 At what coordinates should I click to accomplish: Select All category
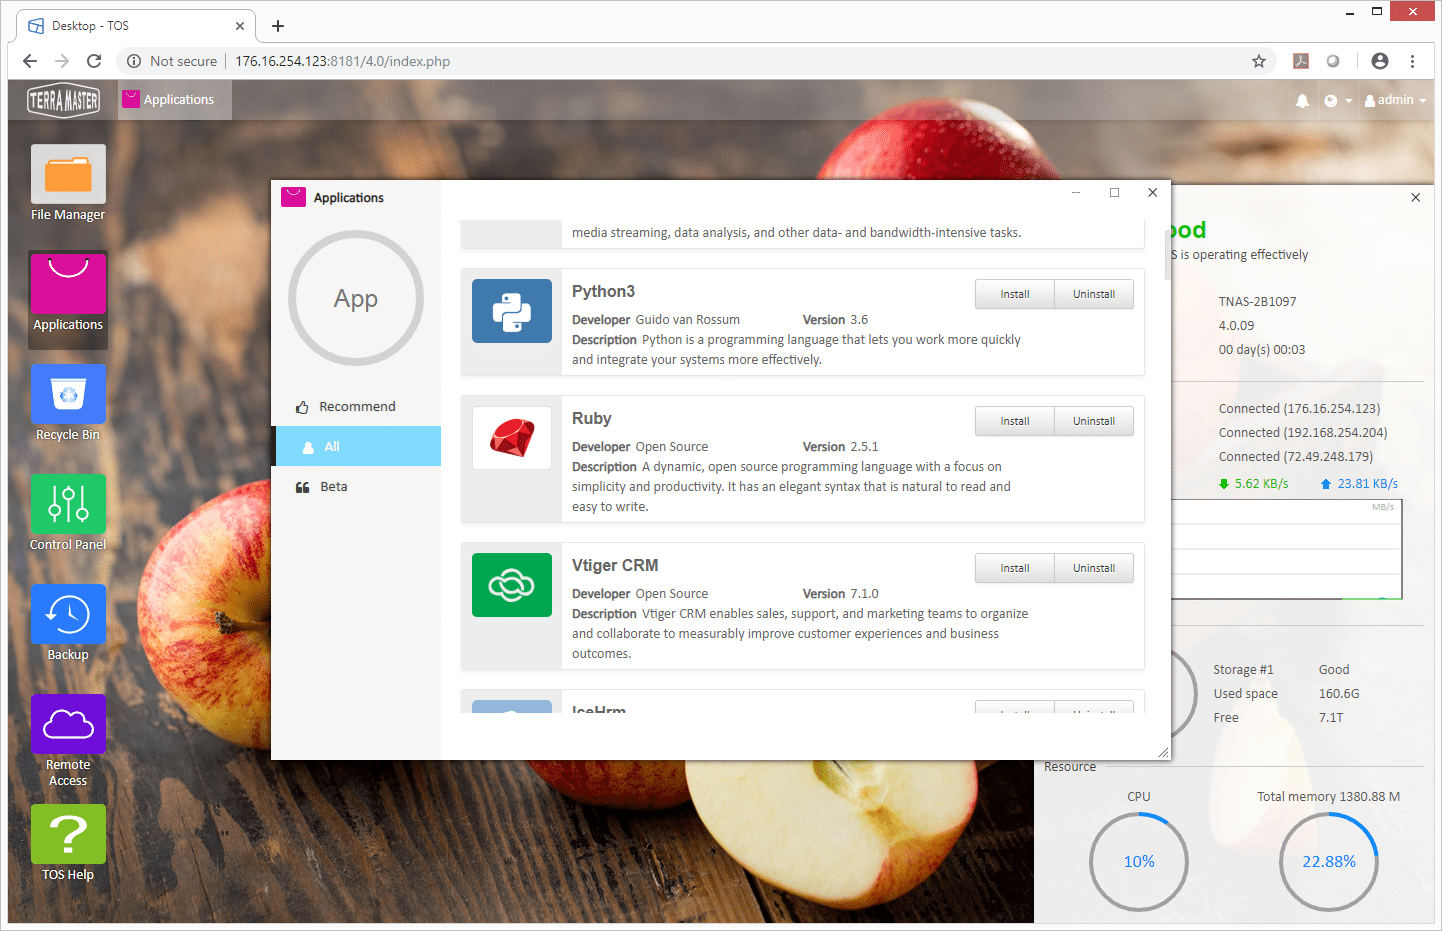[x=356, y=446]
